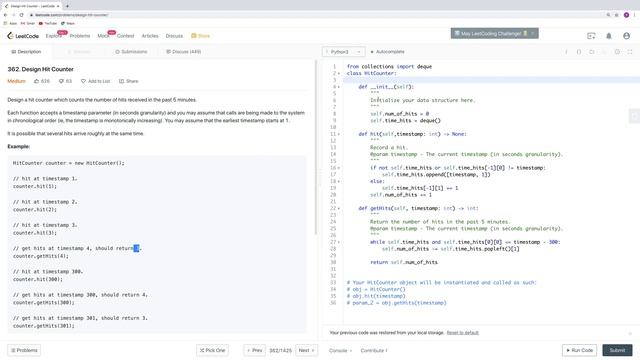Click the Run Code button
Viewport: 640px width, 360px height.
[579, 350]
